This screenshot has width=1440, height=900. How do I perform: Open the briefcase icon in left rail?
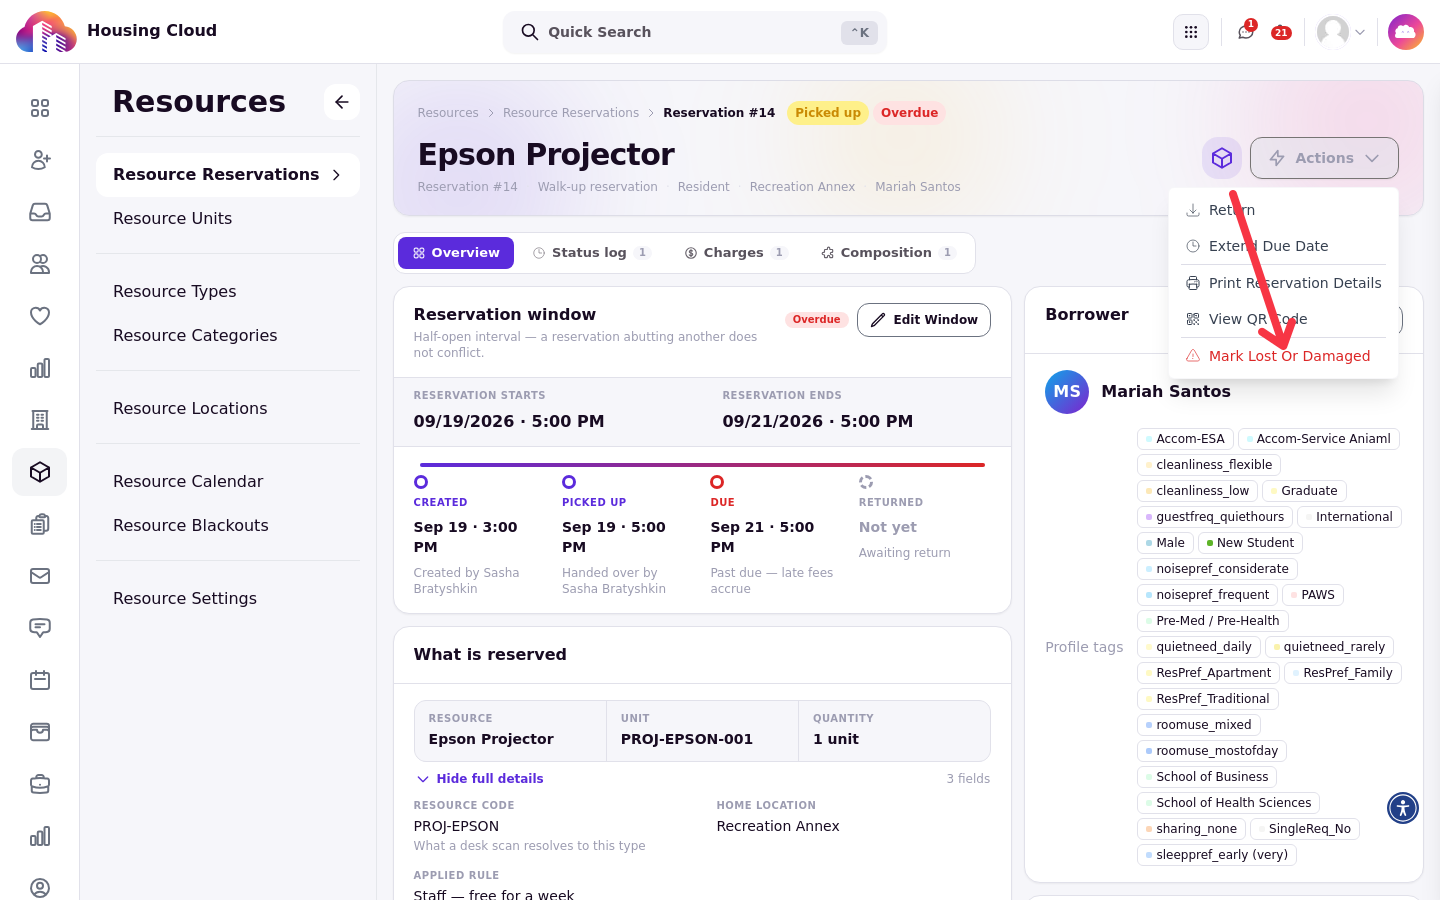40,784
